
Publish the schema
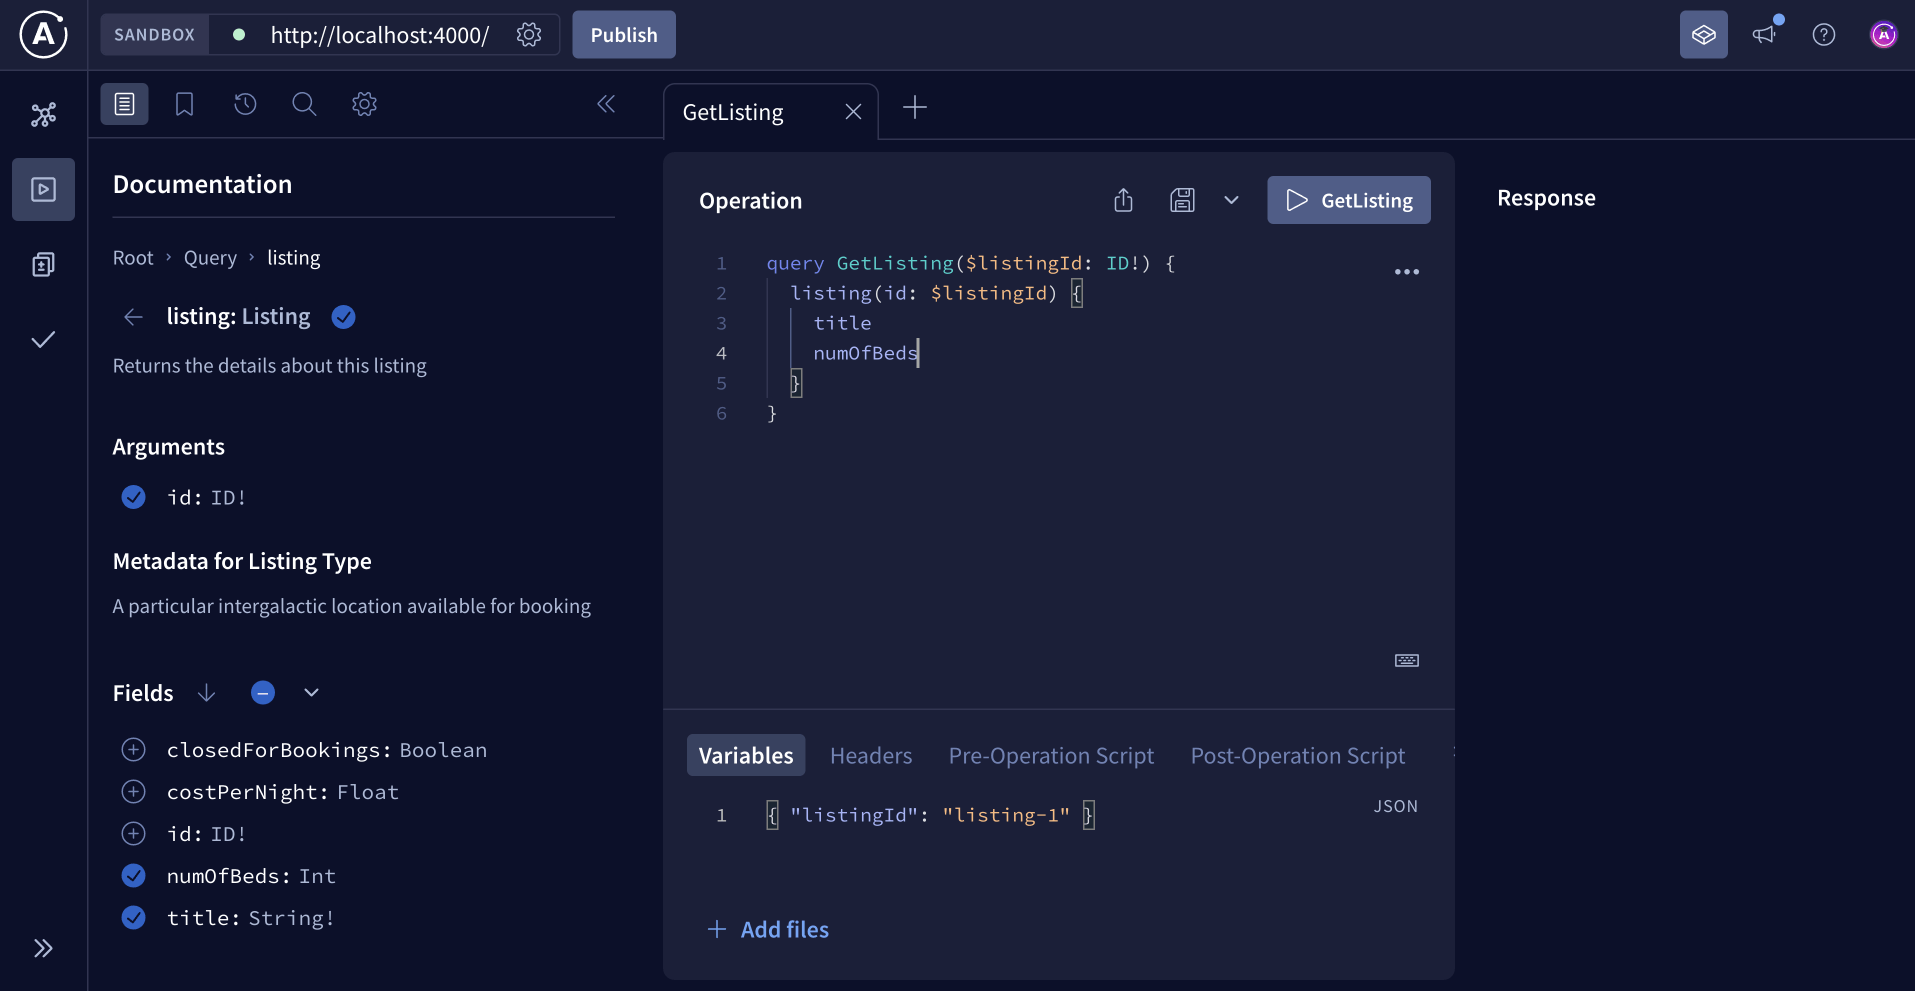(x=623, y=34)
